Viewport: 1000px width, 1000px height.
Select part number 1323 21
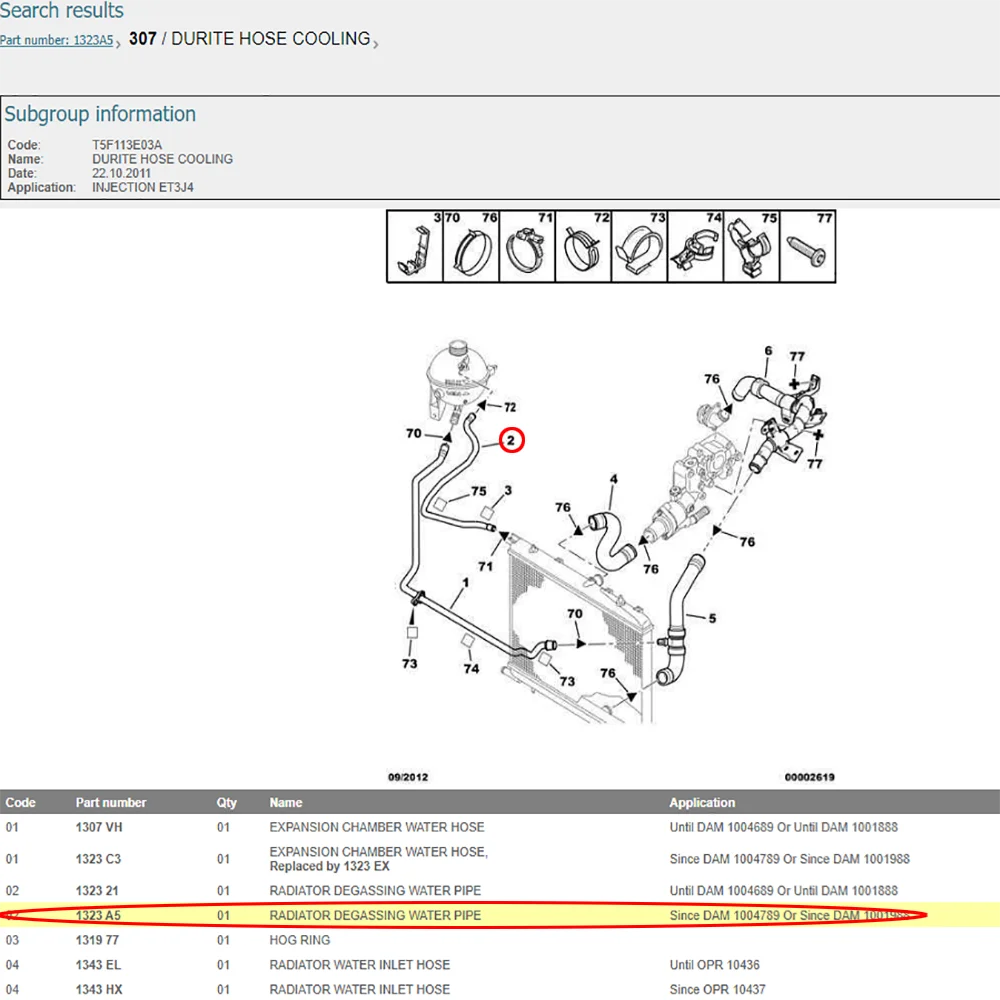point(97,890)
